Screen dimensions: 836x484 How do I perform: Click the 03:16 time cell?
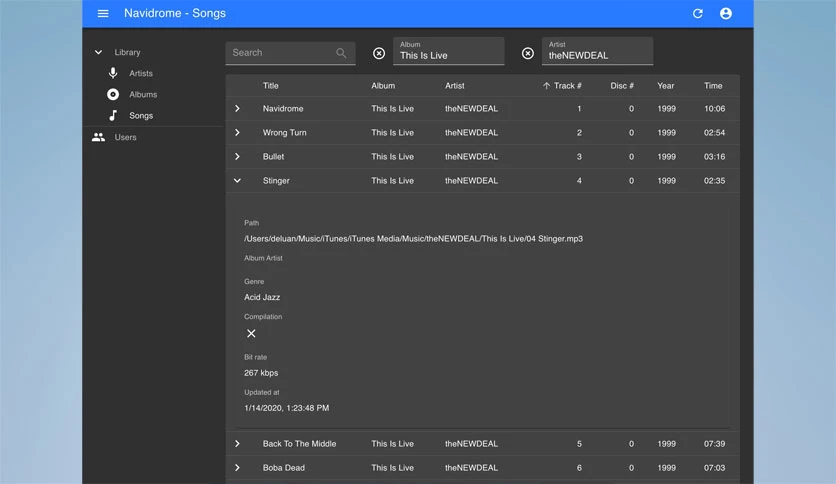pos(714,157)
